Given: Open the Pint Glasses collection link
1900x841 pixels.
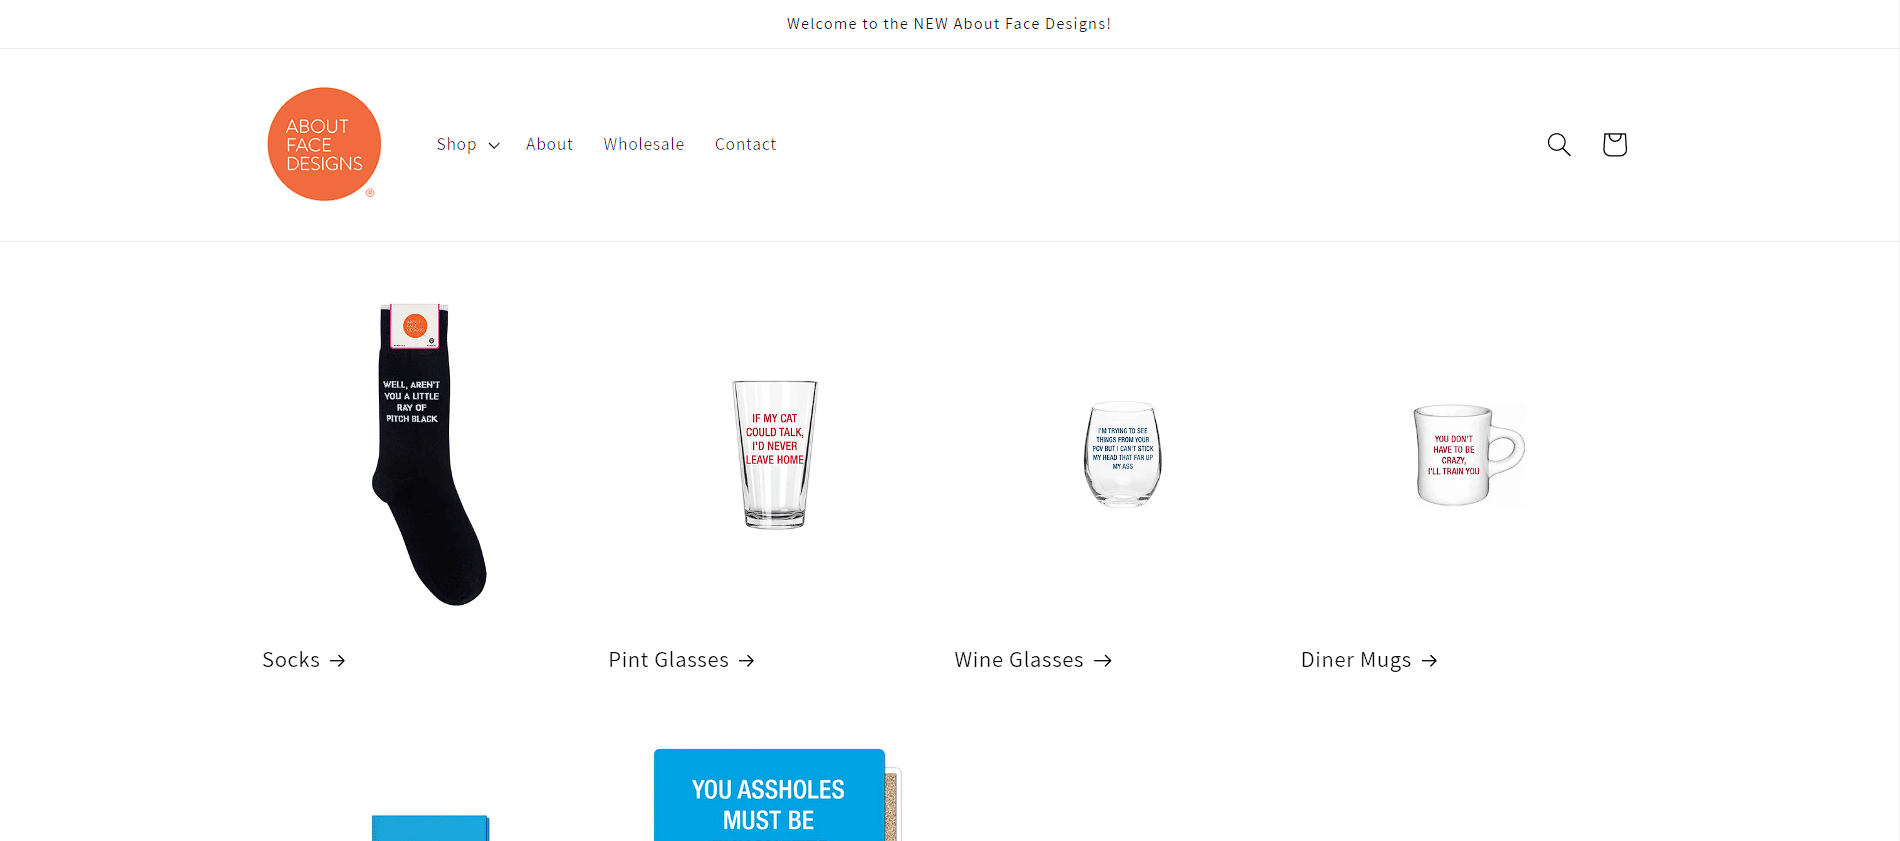Looking at the screenshot, I should (668, 660).
